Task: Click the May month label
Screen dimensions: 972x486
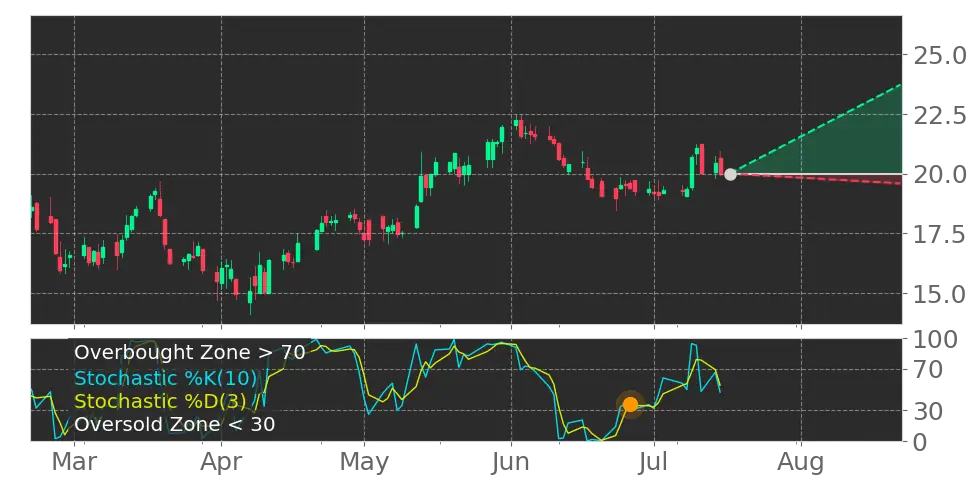Action: 364,464
